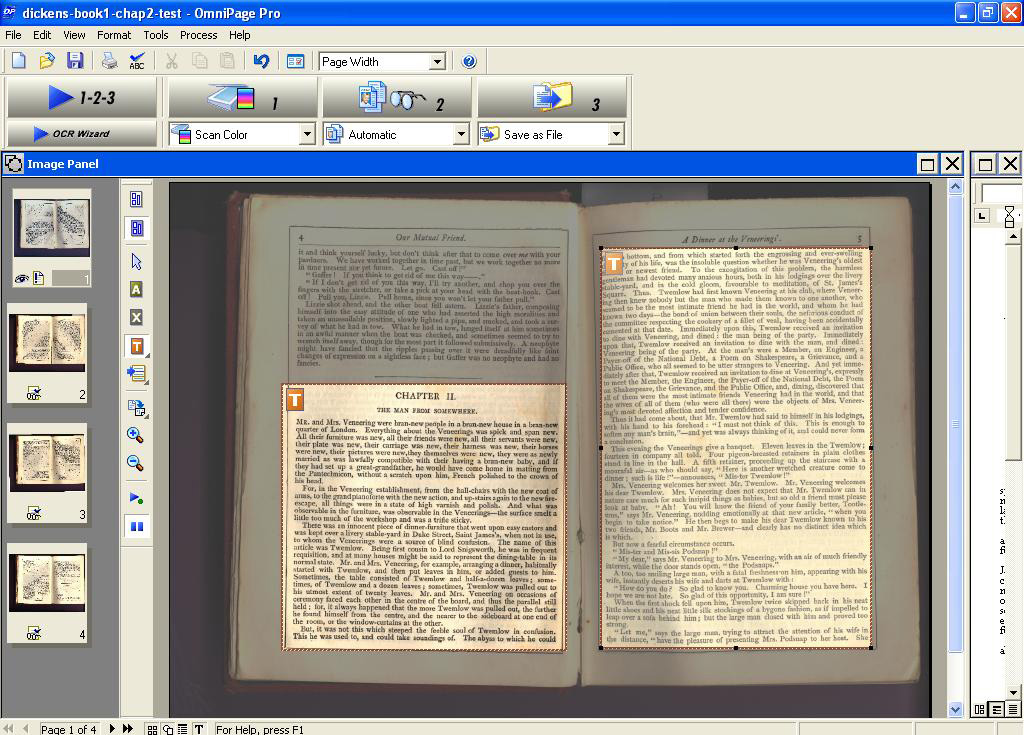This screenshot has width=1024, height=735.
Task: Maximize the Image Panel
Action: [x=927, y=164]
